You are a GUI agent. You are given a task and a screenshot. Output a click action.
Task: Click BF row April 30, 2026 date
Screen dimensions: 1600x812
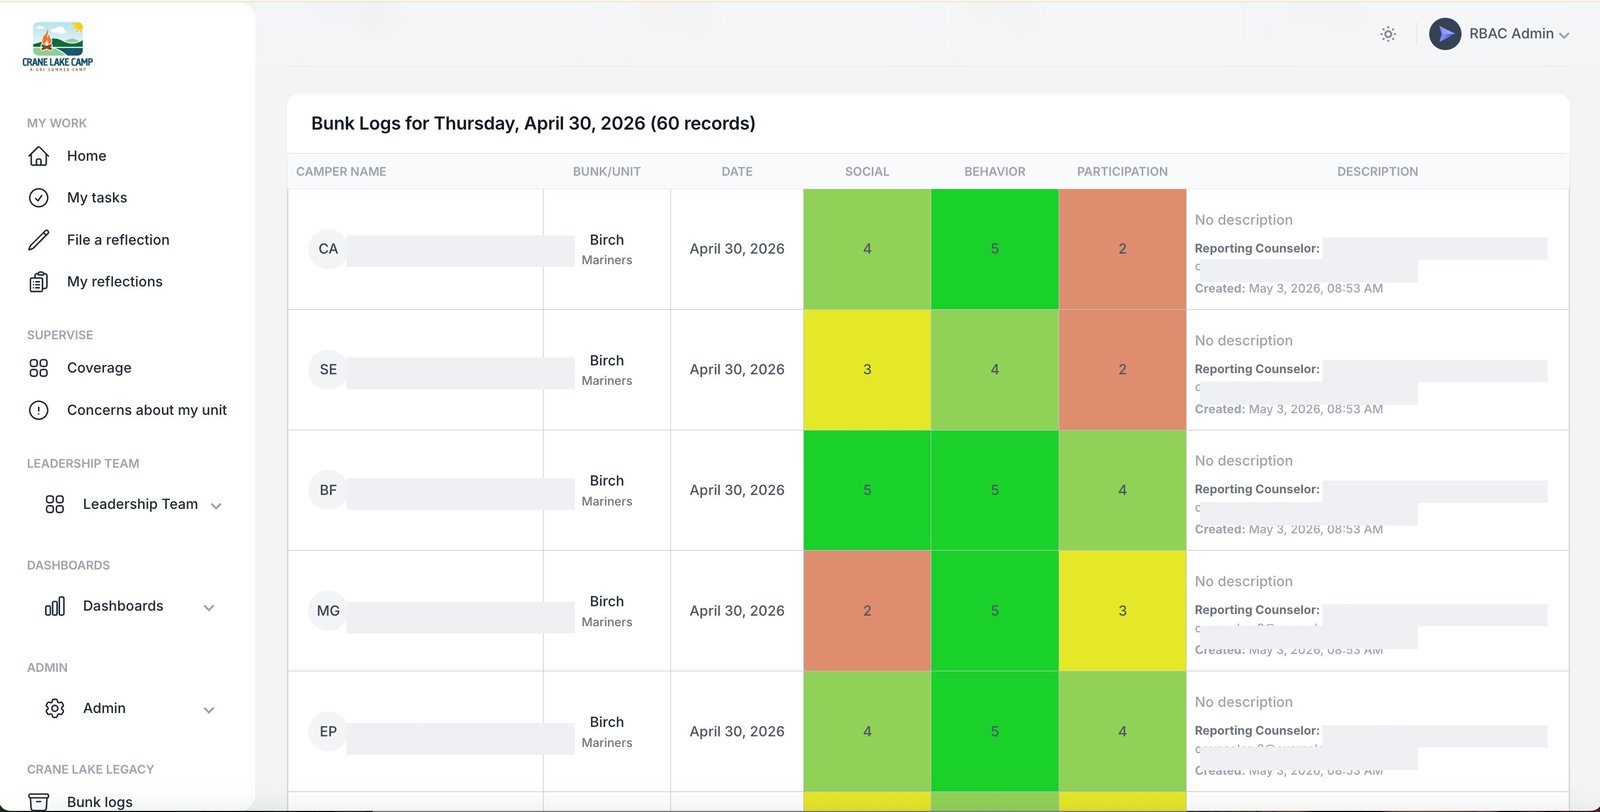tap(737, 490)
